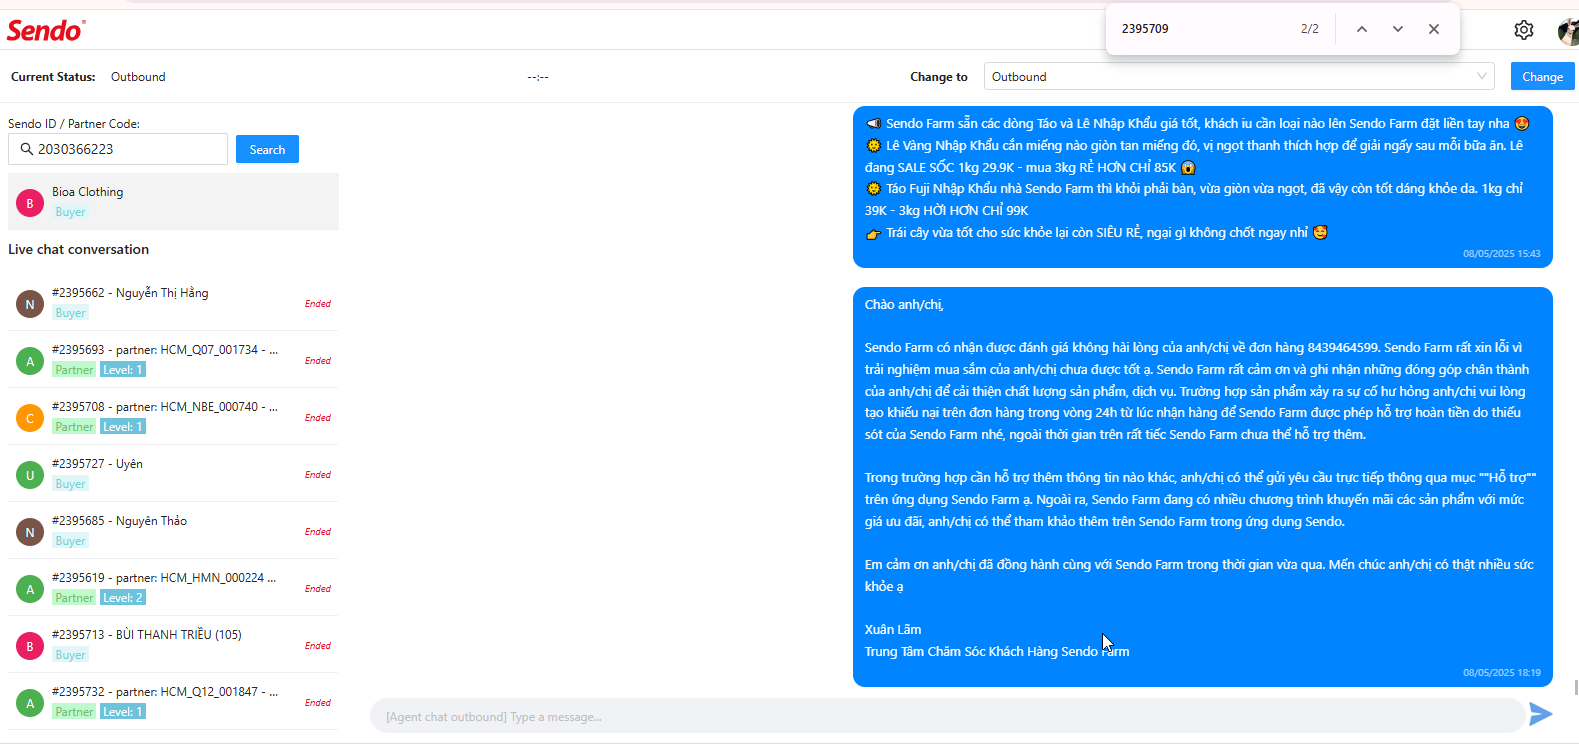Click the message starting Chào anh/chị
Image resolution: width=1579 pixels, height=748 pixels.
click(x=1203, y=487)
